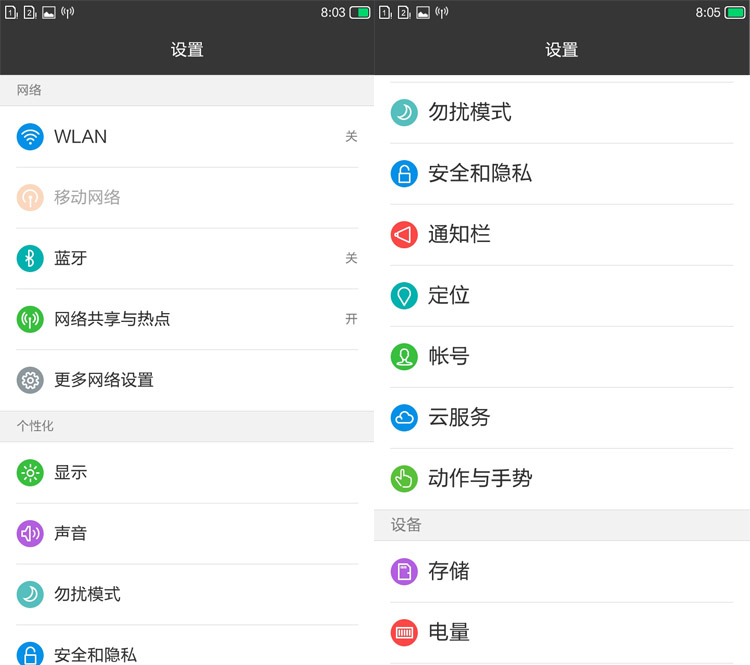Tap the blue padlock icon on the 8:05 screen

tap(404, 174)
